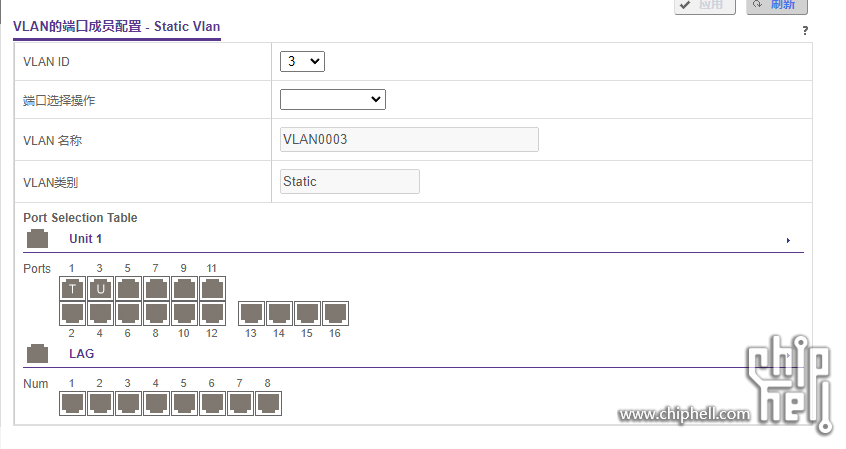Collapse the Unit 1 section arrow

(x=788, y=240)
